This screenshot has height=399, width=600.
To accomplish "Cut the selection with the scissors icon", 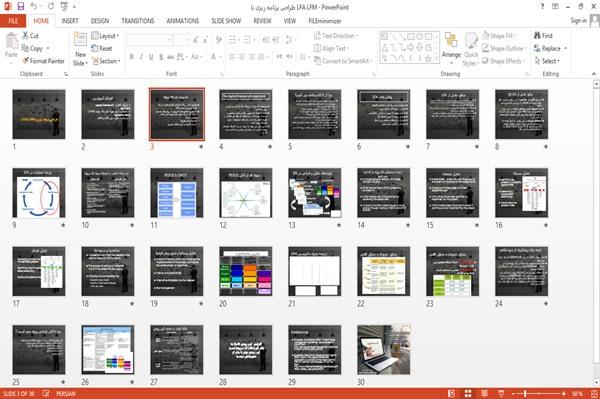I will (25, 36).
